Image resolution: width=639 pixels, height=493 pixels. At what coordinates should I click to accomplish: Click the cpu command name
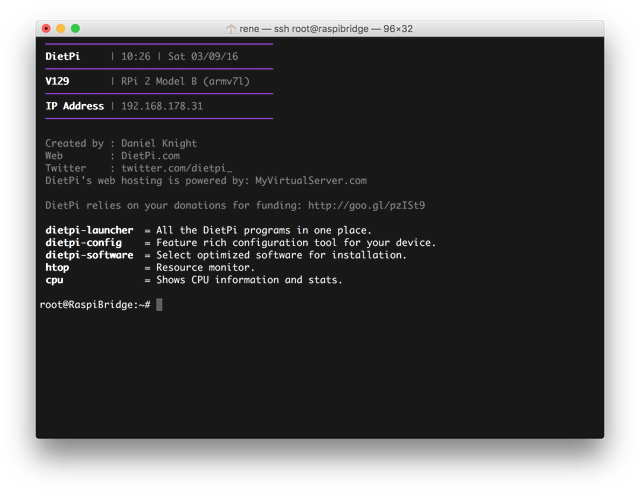click(54, 280)
